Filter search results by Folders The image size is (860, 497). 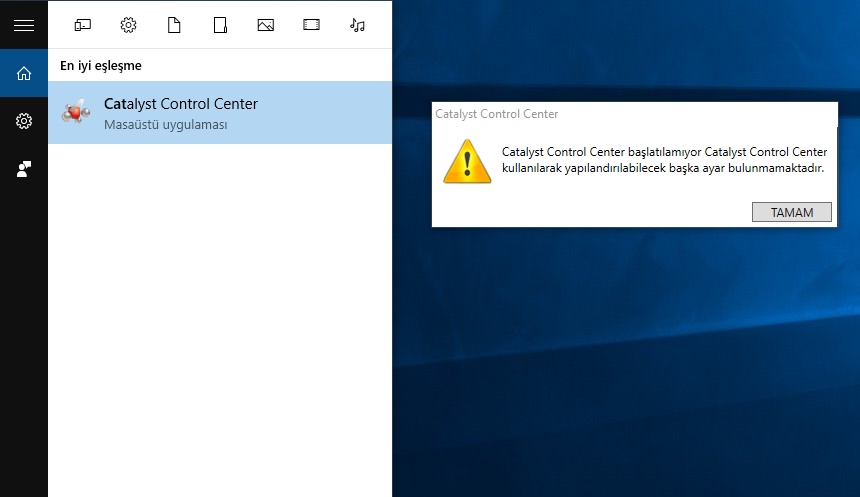pyautogui.click(x=220, y=25)
